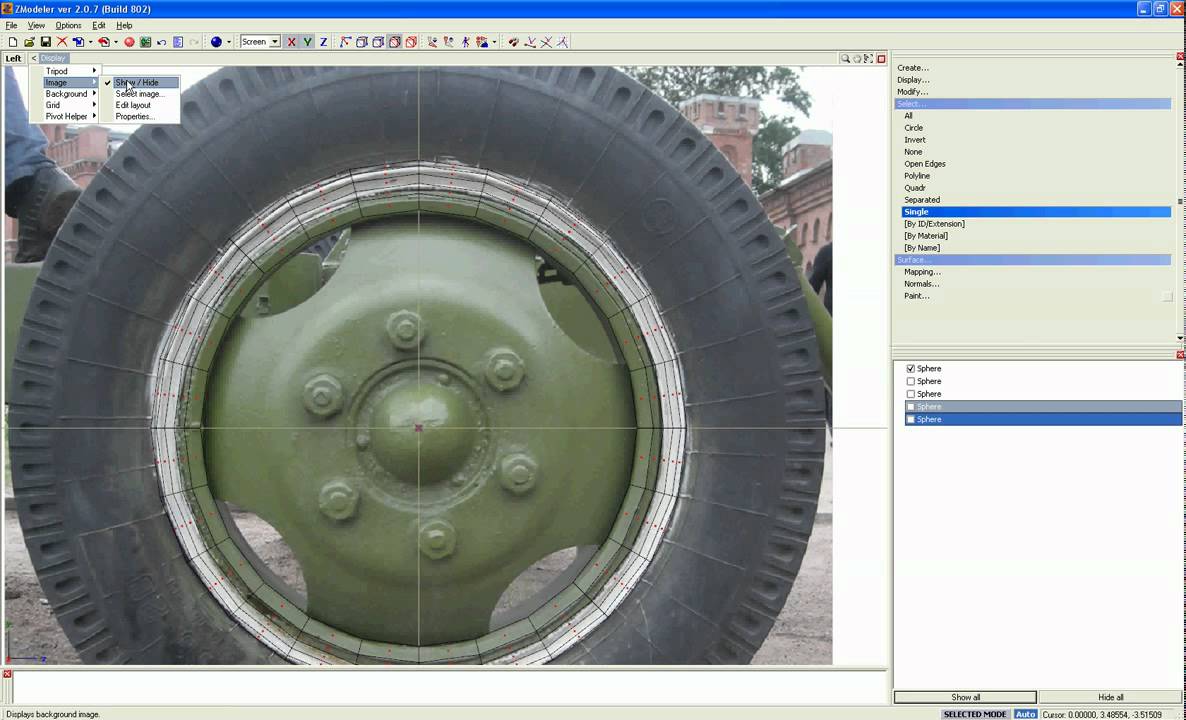Open the Normals... surface command

coord(921,284)
